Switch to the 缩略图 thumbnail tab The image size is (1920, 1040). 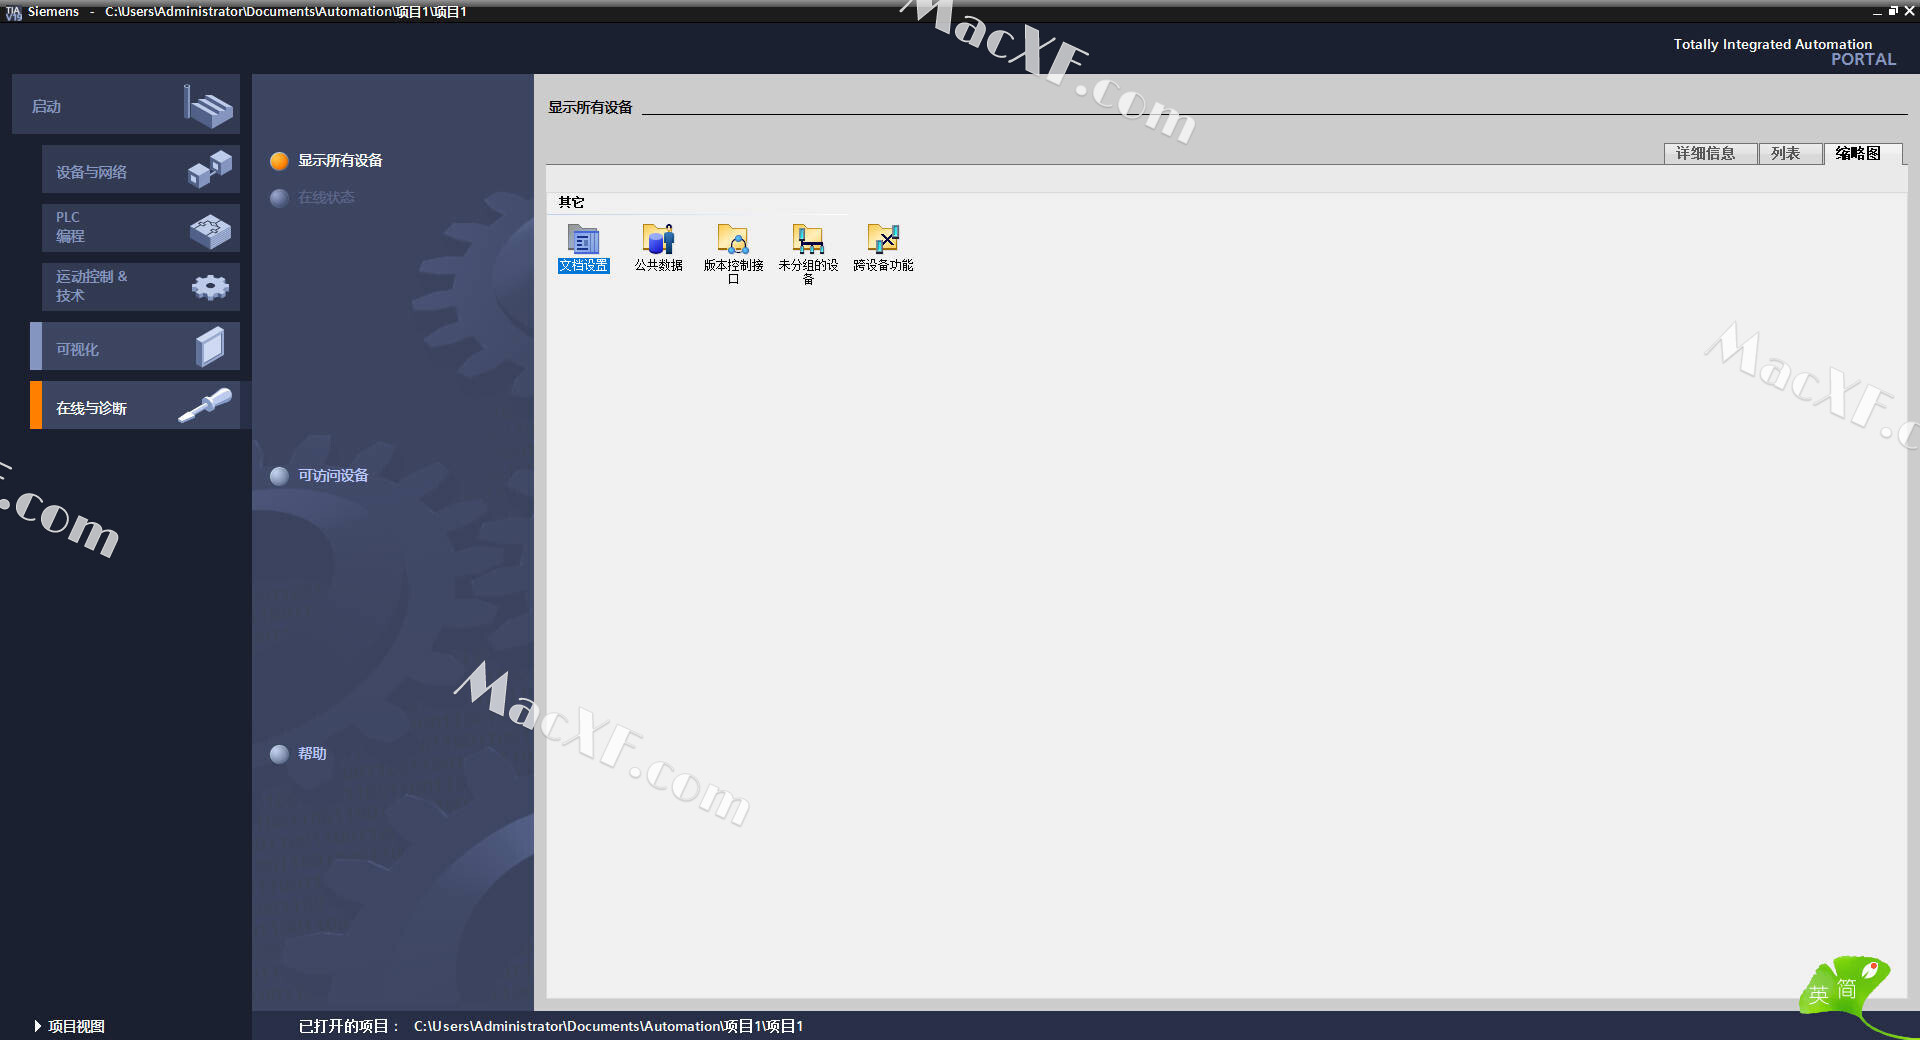tap(1860, 154)
